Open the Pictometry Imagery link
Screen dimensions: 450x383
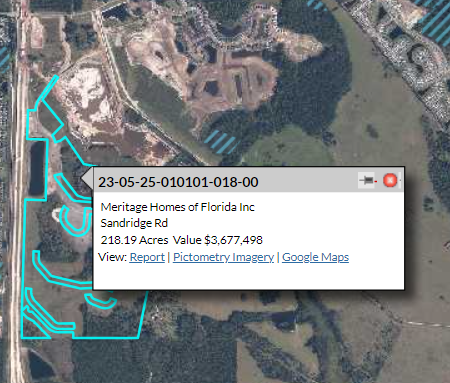pyautogui.click(x=223, y=257)
